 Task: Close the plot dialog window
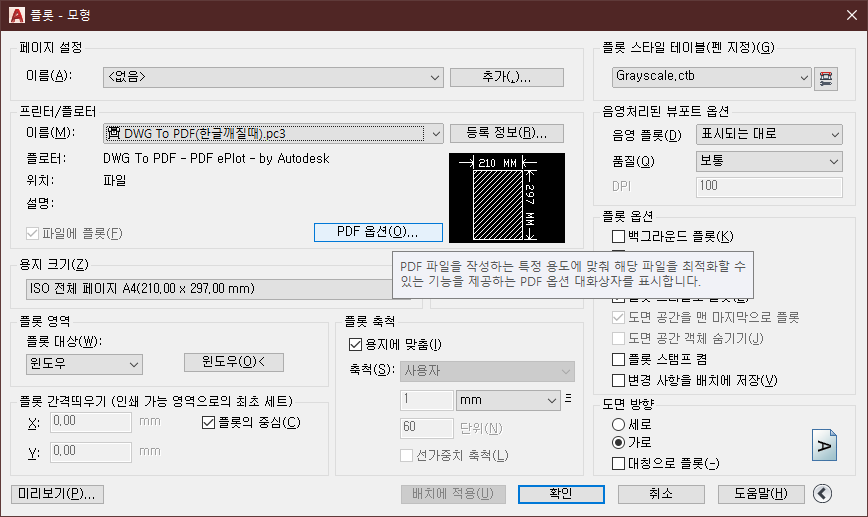(851, 15)
